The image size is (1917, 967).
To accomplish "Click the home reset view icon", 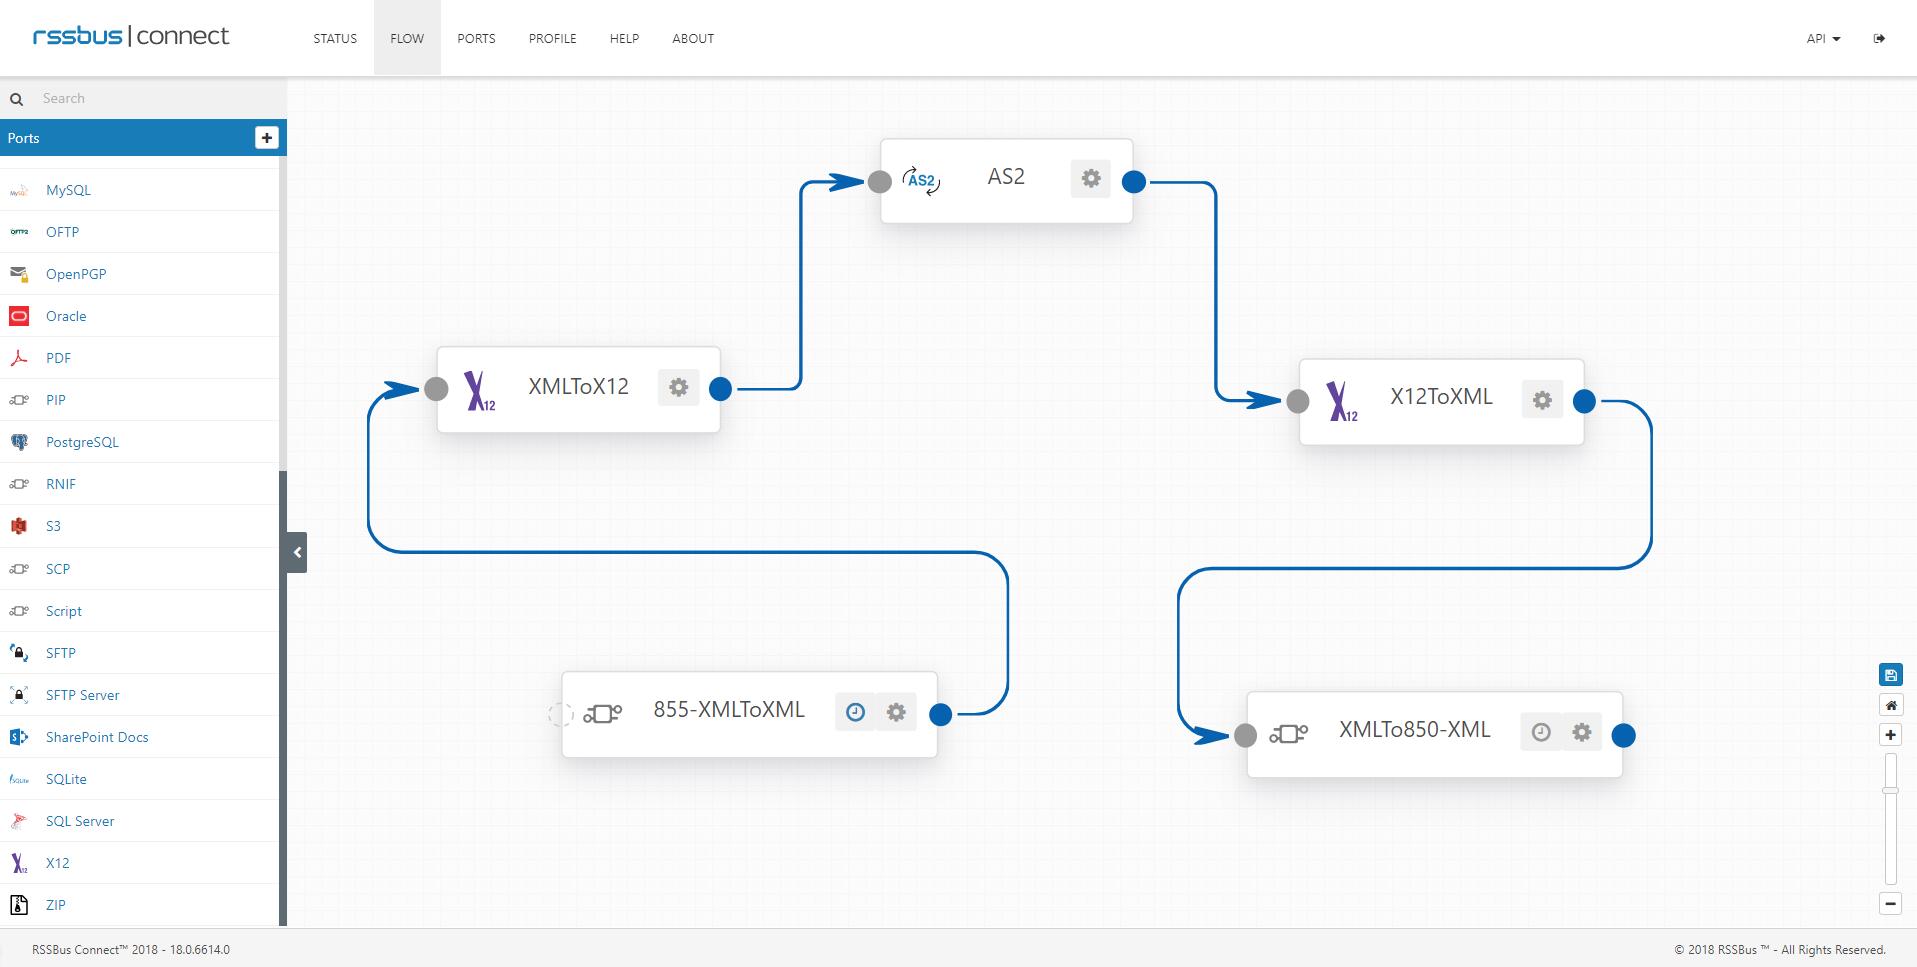I will tap(1890, 705).
